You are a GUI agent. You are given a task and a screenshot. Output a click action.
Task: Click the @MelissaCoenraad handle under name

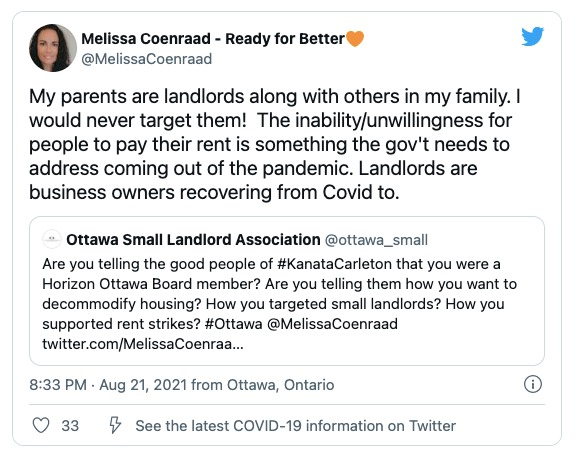(x=146, y=59)
